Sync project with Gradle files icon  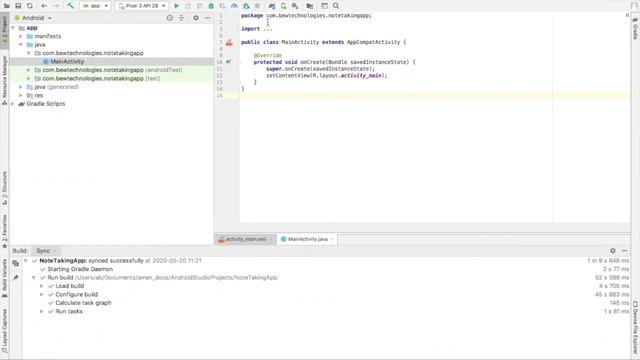271,6
